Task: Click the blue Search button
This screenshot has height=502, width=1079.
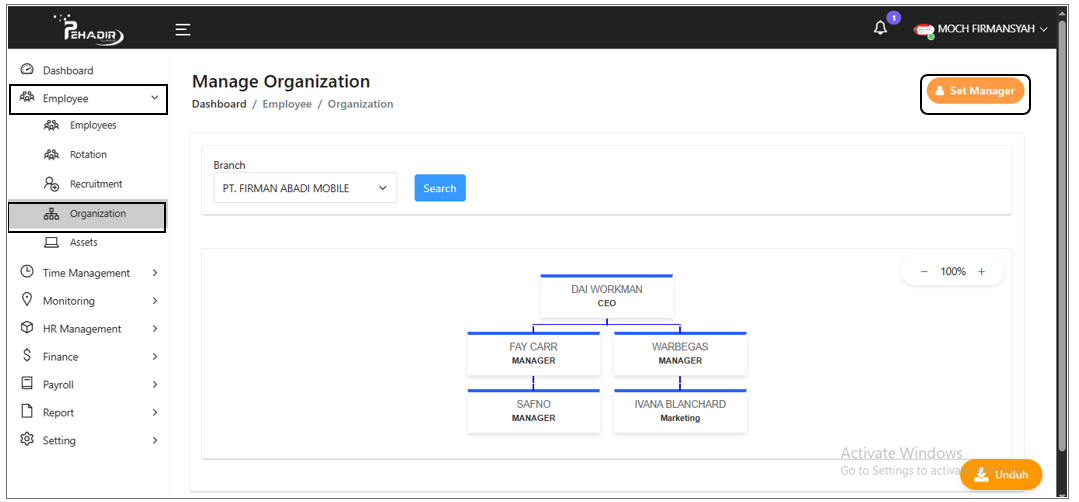Action: [440, 188]
